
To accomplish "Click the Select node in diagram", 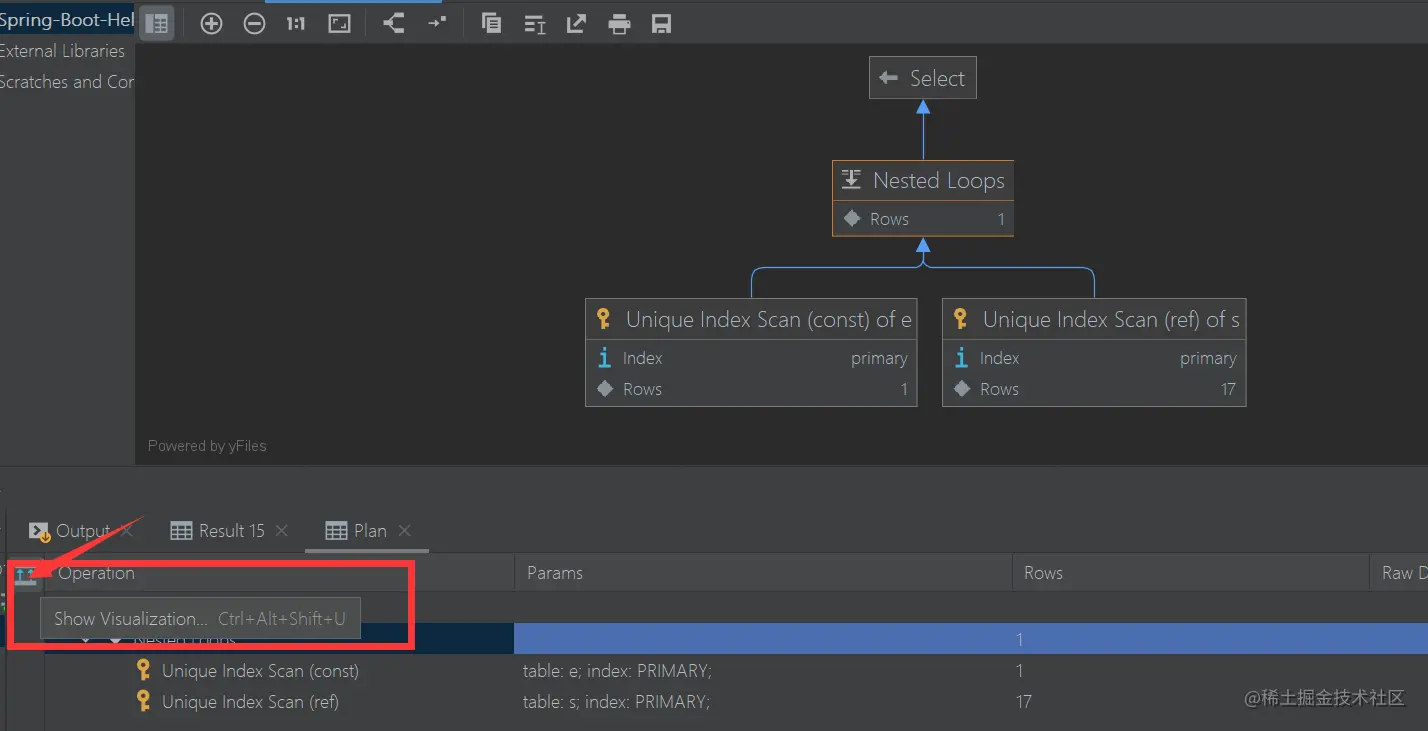I will (923, 78).
